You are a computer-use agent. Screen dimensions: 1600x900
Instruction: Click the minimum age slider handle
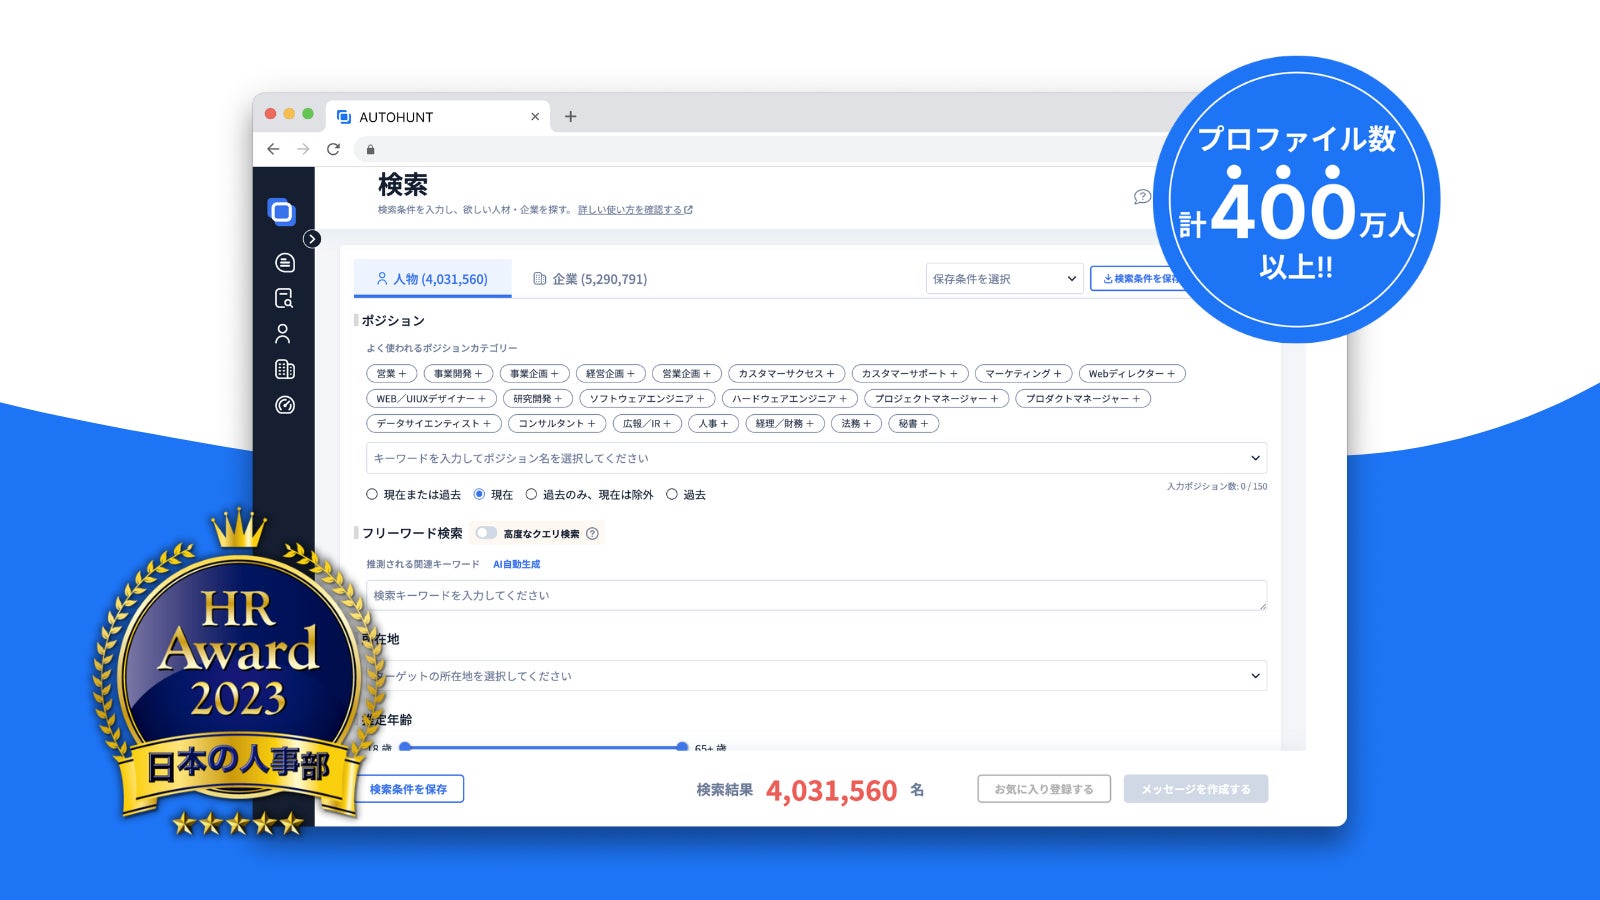coord(405,747)
